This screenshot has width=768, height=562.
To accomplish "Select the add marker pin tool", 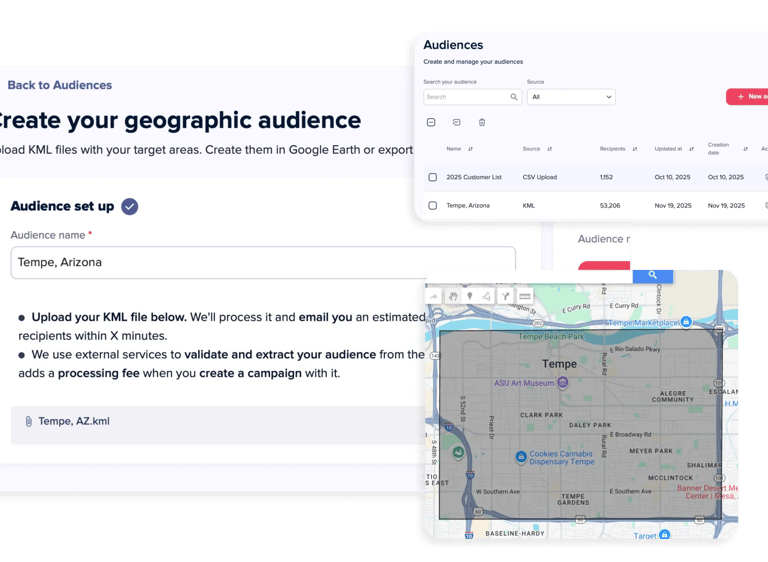I will tap(470, 296).
